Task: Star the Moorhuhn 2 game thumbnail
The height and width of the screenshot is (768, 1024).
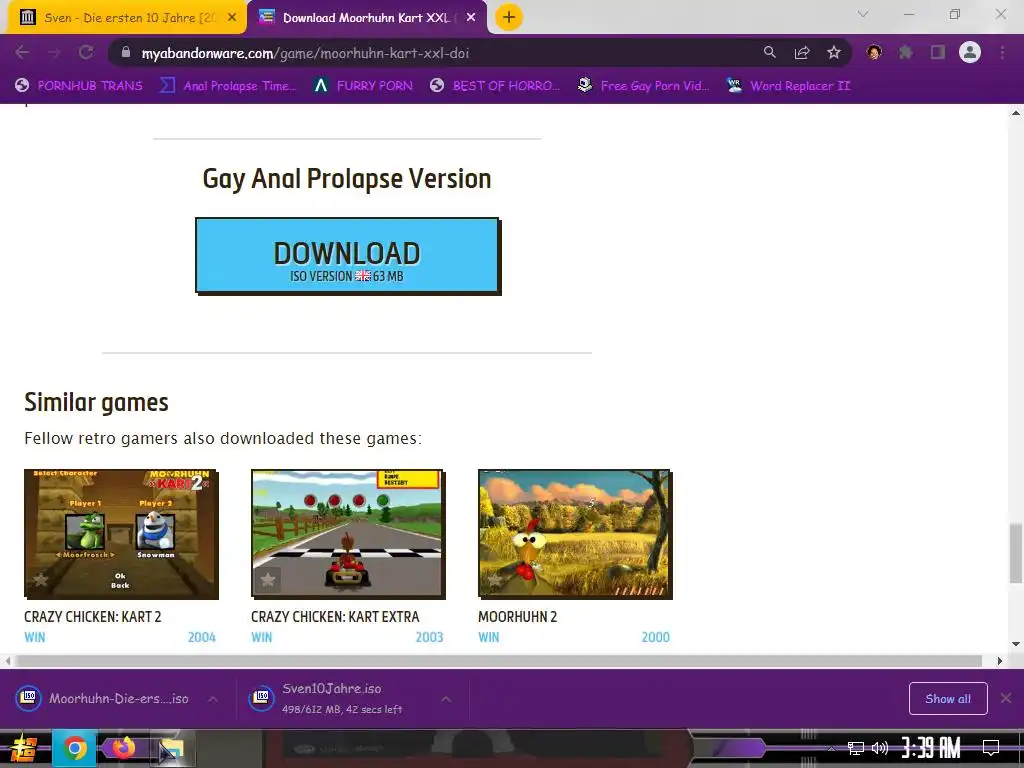Action: tap(494, 579)
